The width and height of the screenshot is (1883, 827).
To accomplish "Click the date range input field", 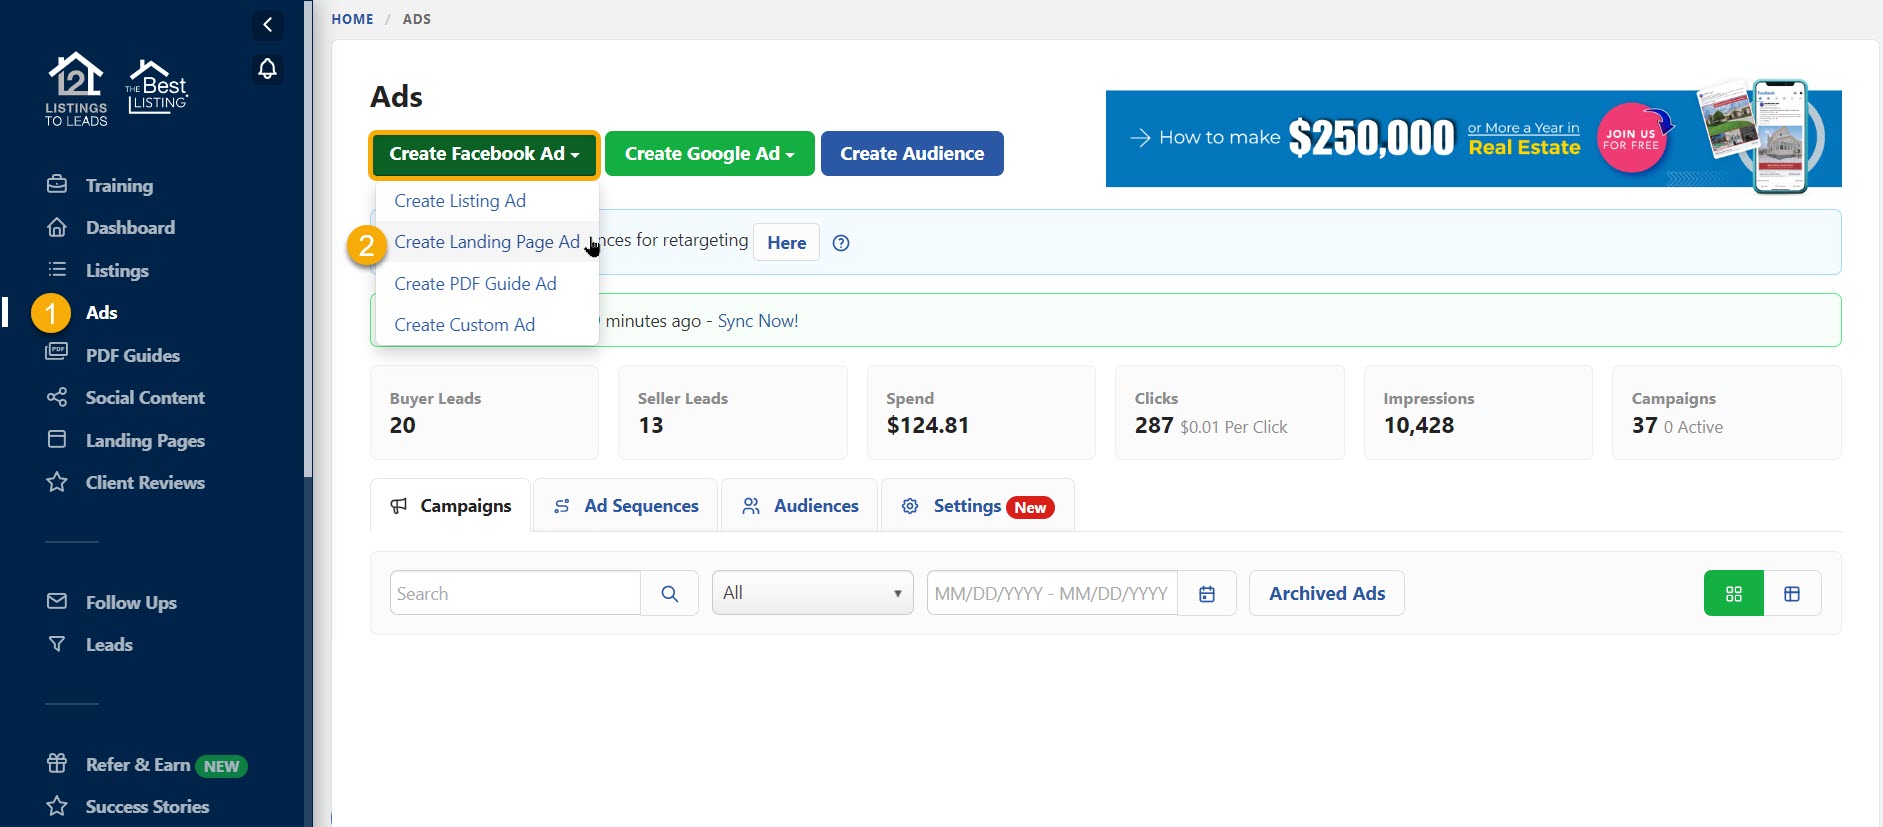I will (x=1052, y=593).
